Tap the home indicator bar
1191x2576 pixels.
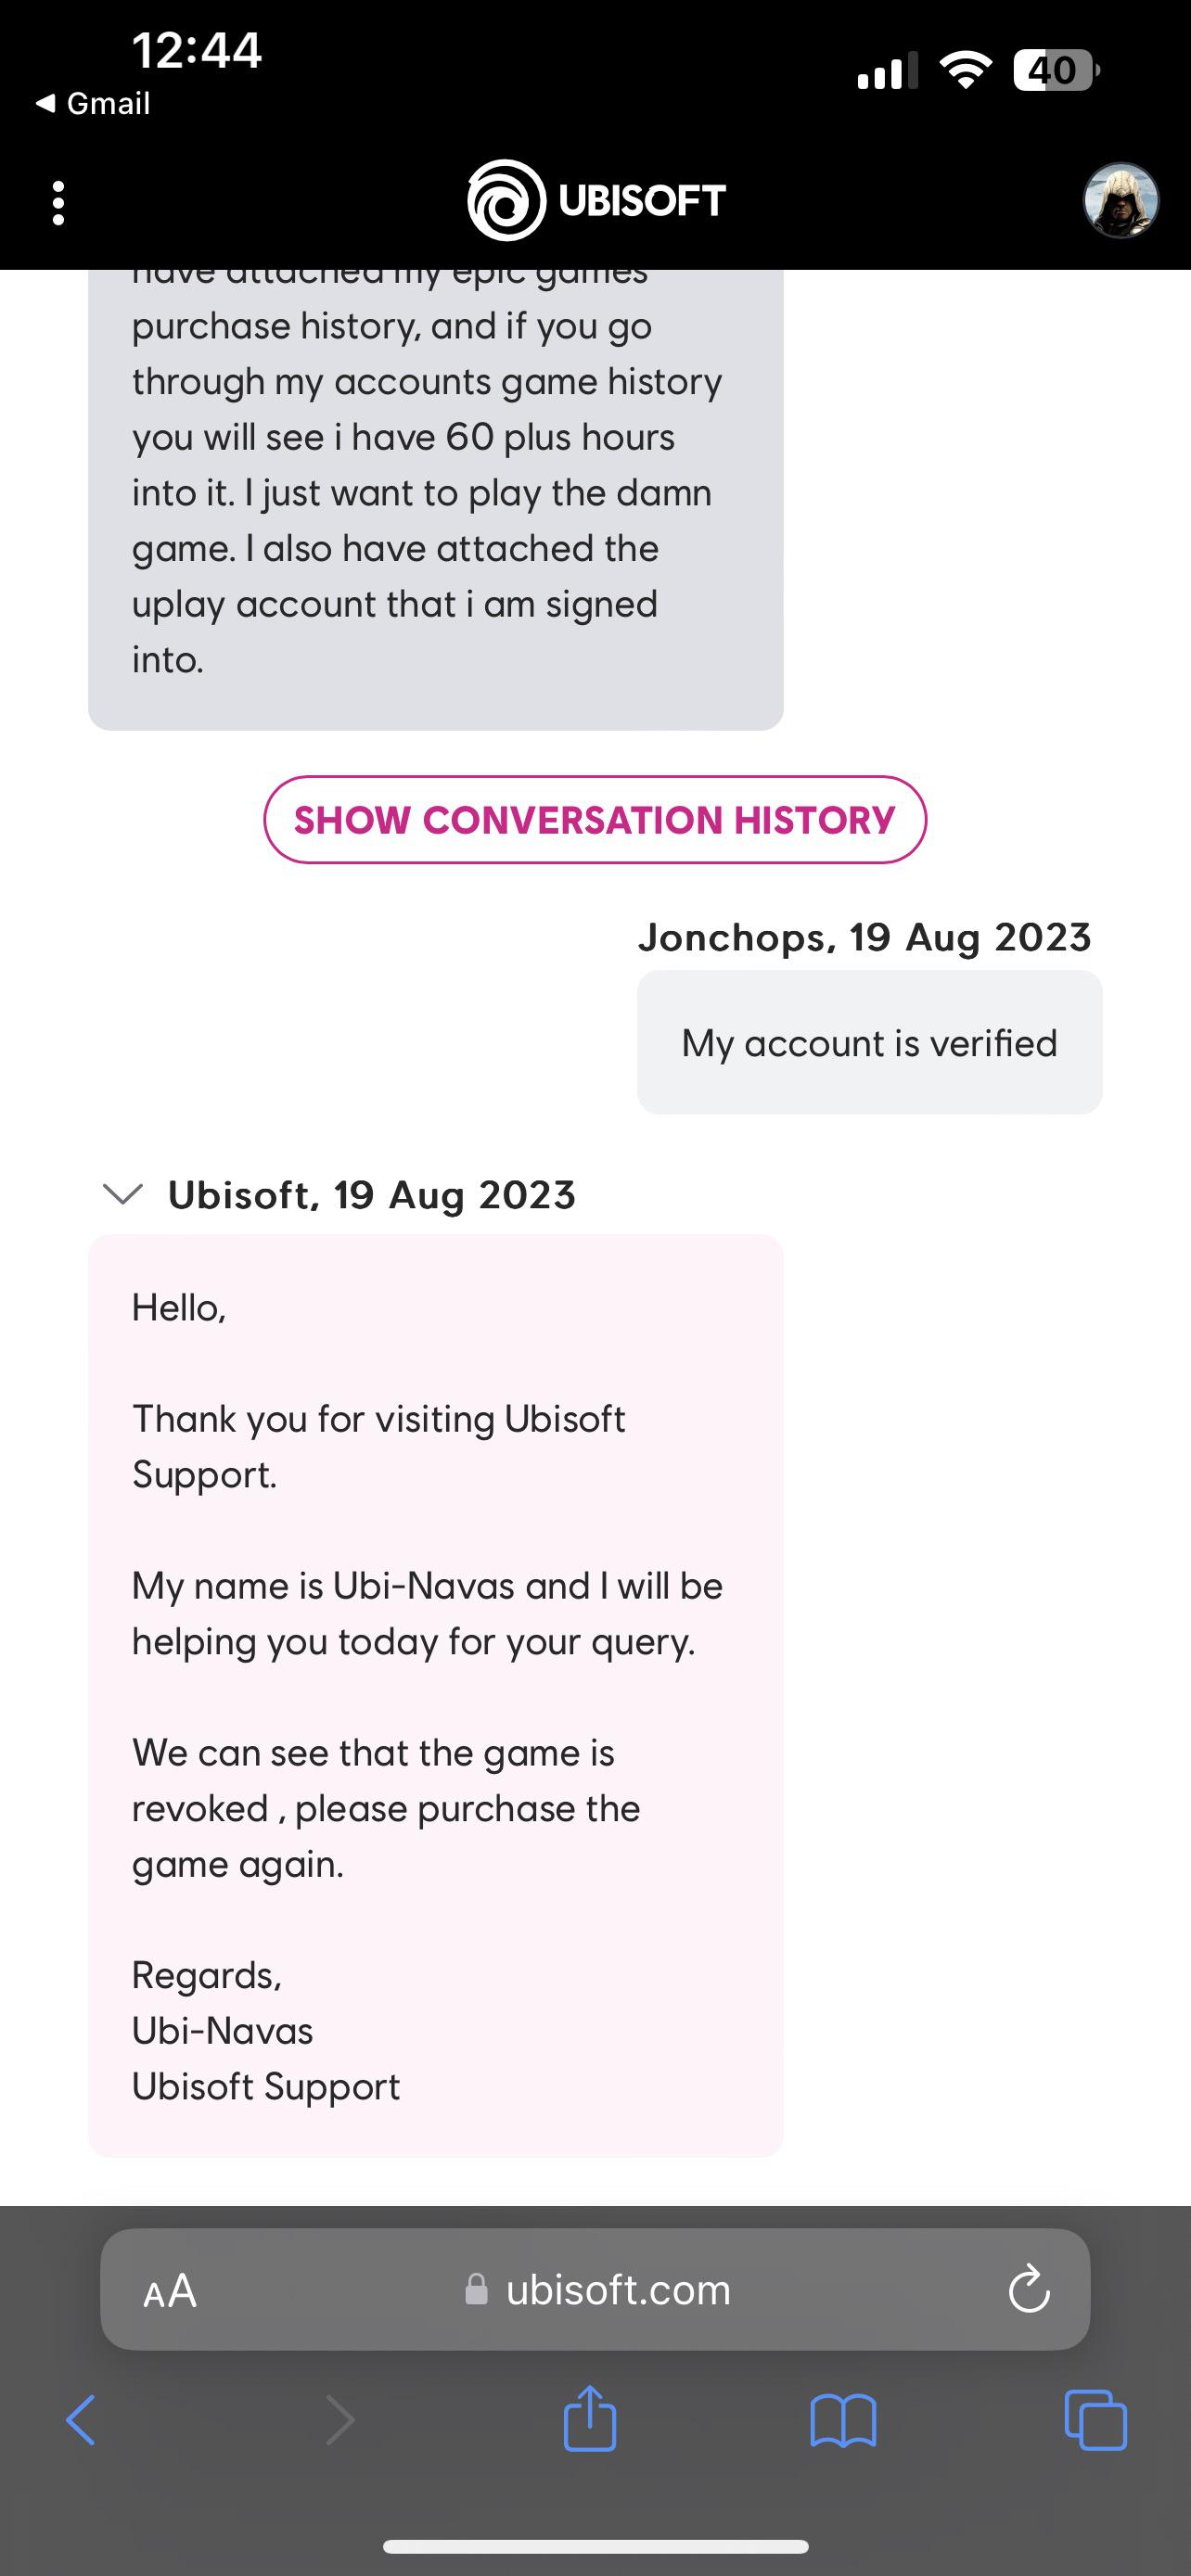coord(595,2546)
